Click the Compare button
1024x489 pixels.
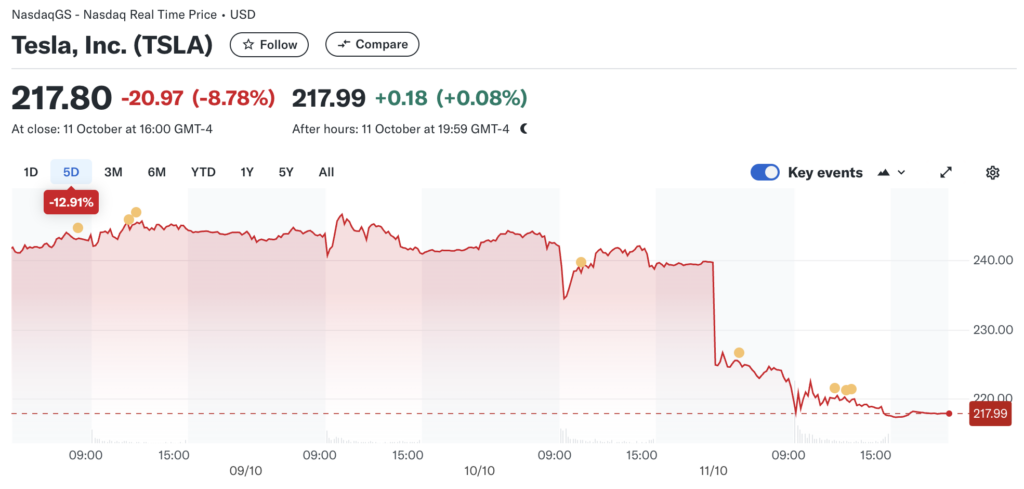(372, 44)
